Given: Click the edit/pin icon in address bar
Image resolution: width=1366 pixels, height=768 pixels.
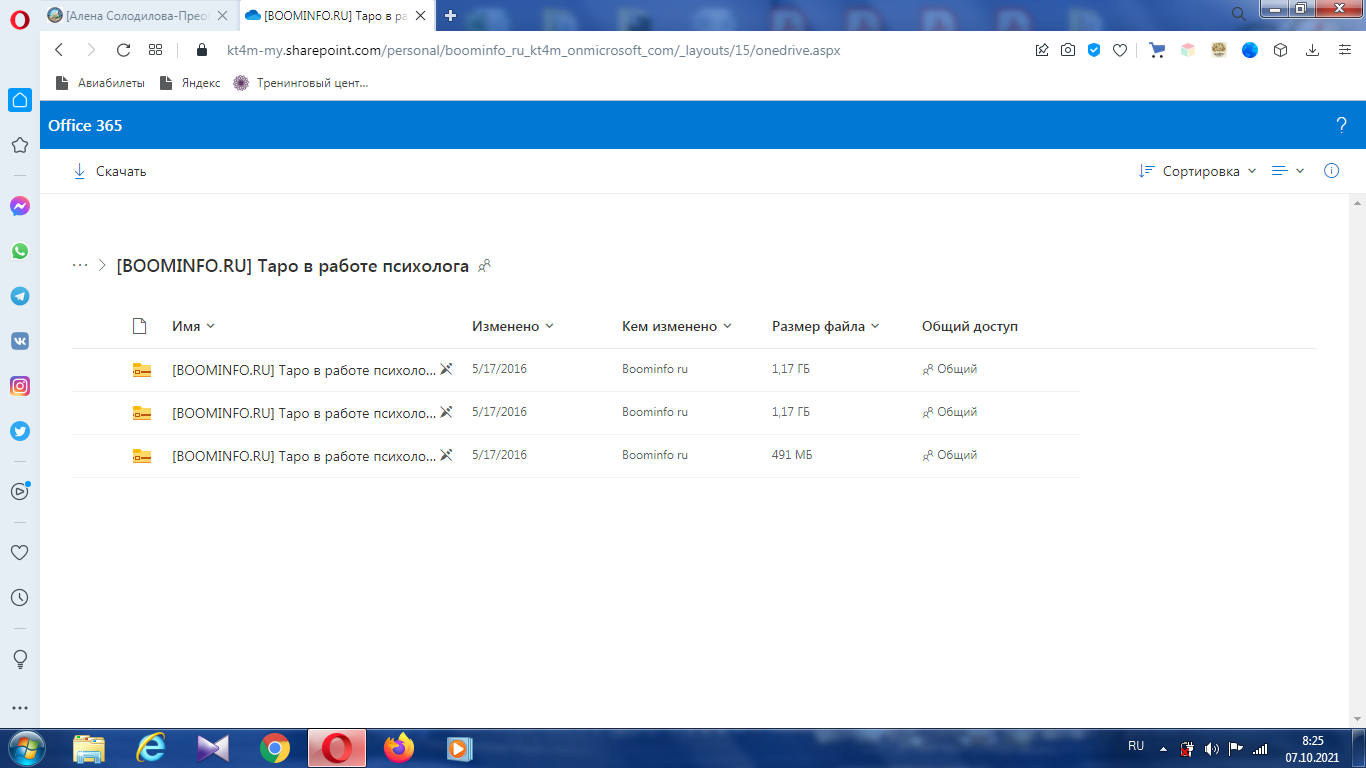Looking at the screenshot, I should coord(1042,50).
